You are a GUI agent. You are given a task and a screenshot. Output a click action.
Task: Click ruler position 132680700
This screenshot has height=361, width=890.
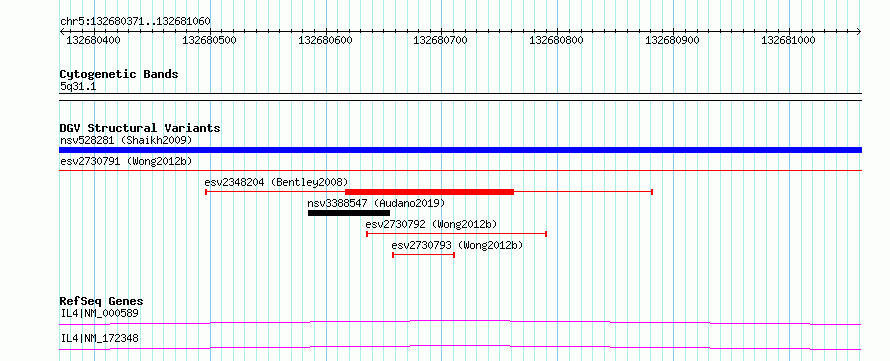pos(441,40)
